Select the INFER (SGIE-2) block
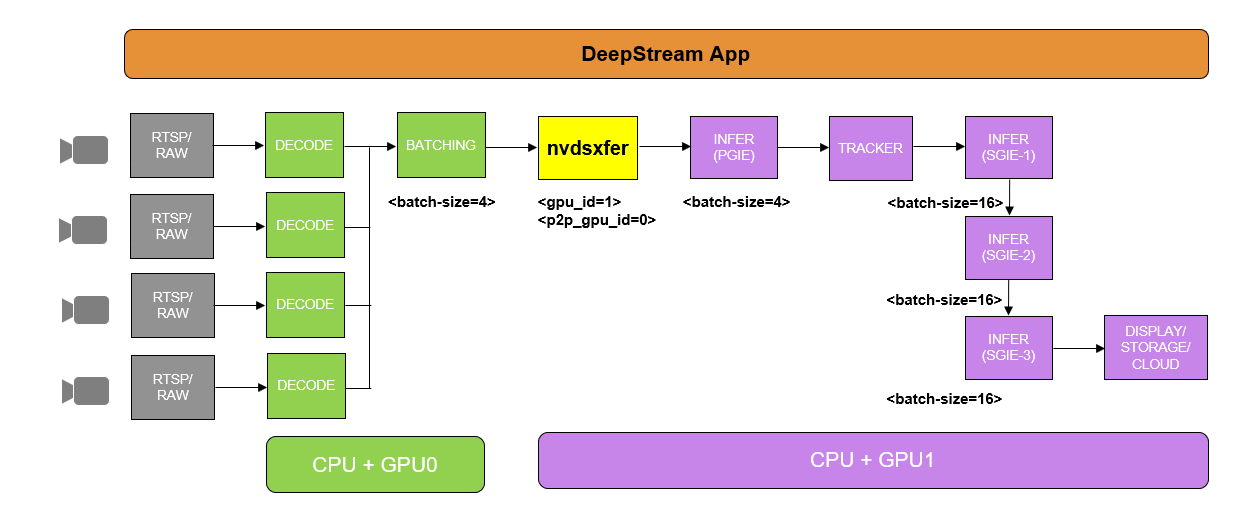 coord(1008,247)
